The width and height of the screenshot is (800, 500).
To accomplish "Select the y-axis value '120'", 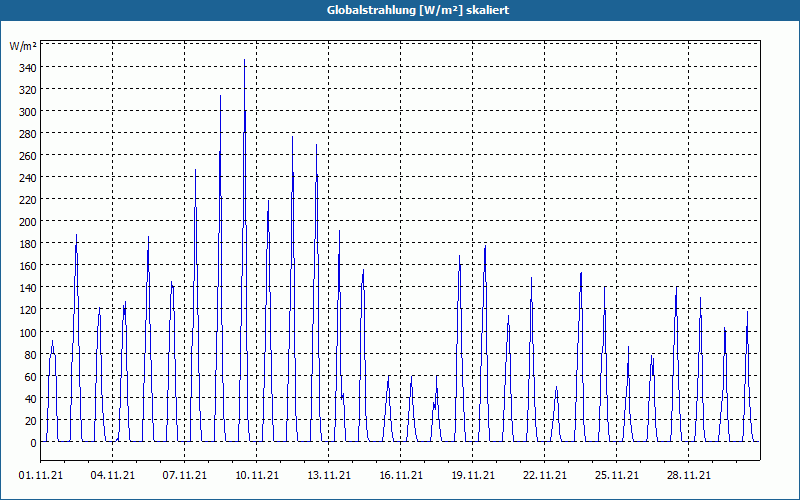I will point(28,310).
